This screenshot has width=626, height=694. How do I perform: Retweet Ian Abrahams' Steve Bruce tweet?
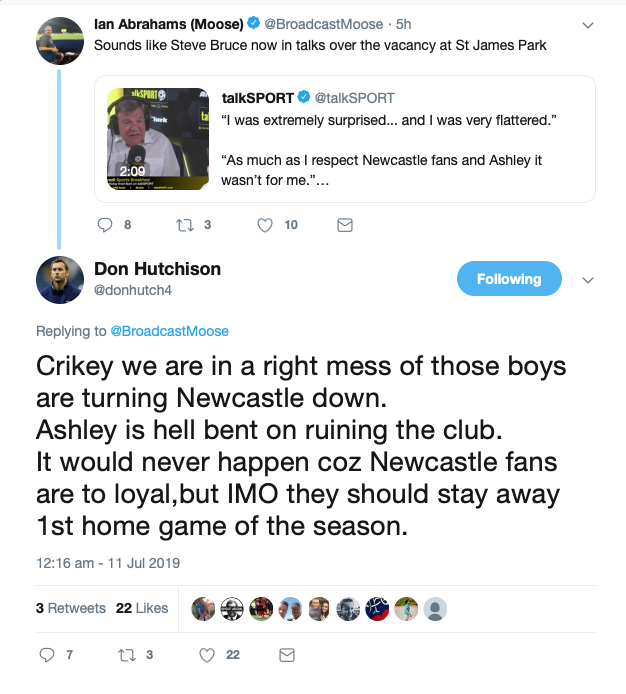[185, 225]
